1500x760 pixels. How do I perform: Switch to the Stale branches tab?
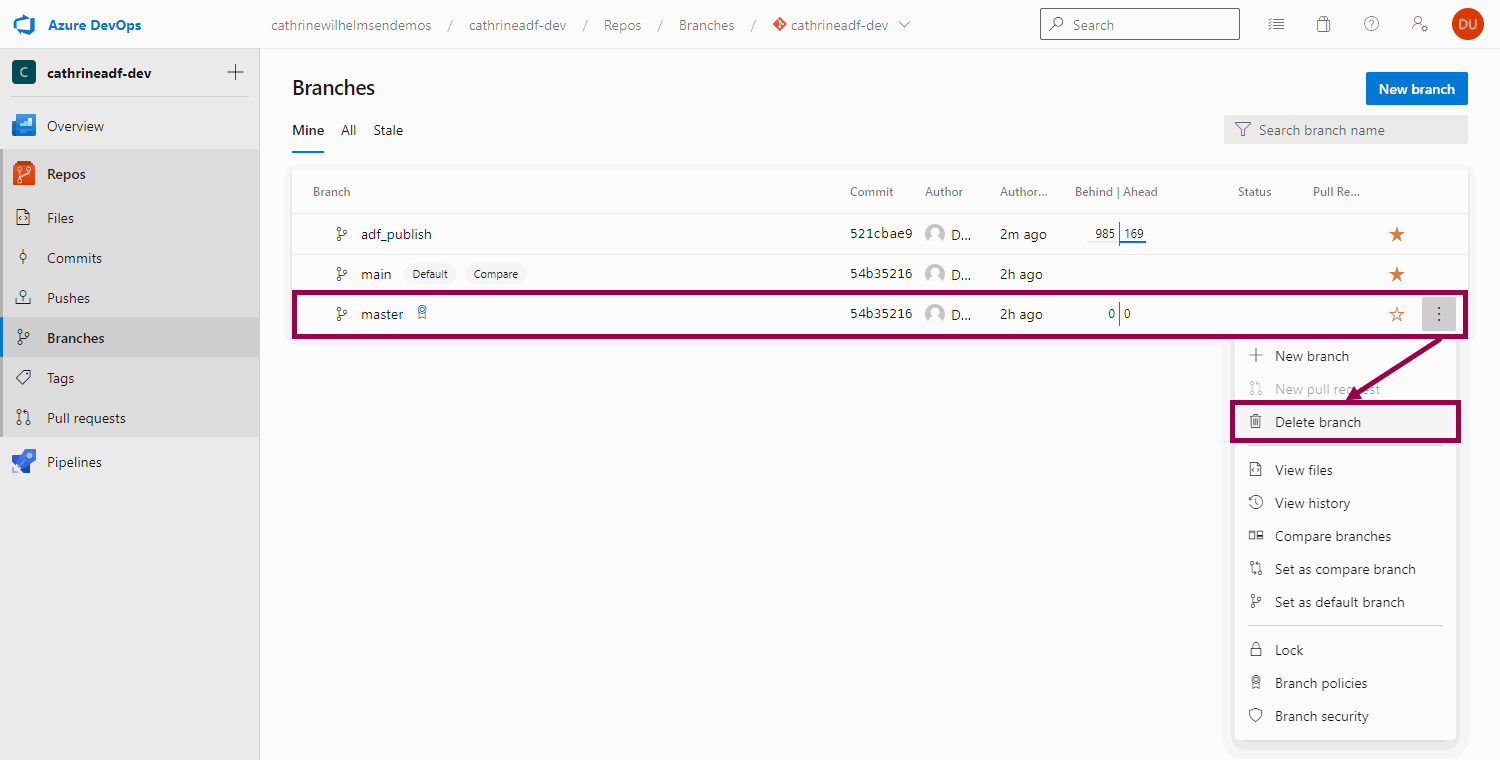388,130
